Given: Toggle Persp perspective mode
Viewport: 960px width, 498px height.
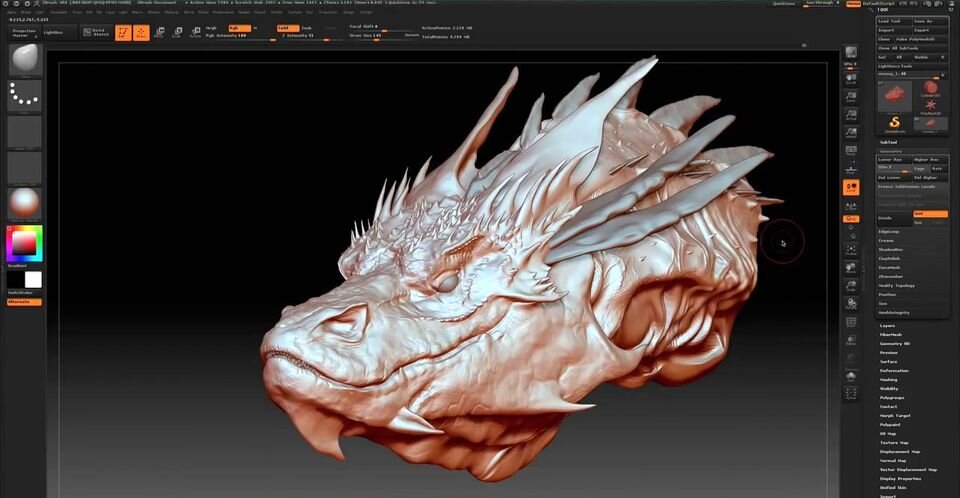Looking at the screenshot, I should (x=851, y=151).
